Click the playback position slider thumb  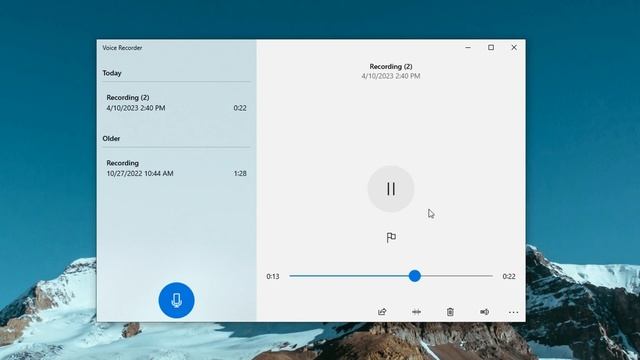coord(415,276)
